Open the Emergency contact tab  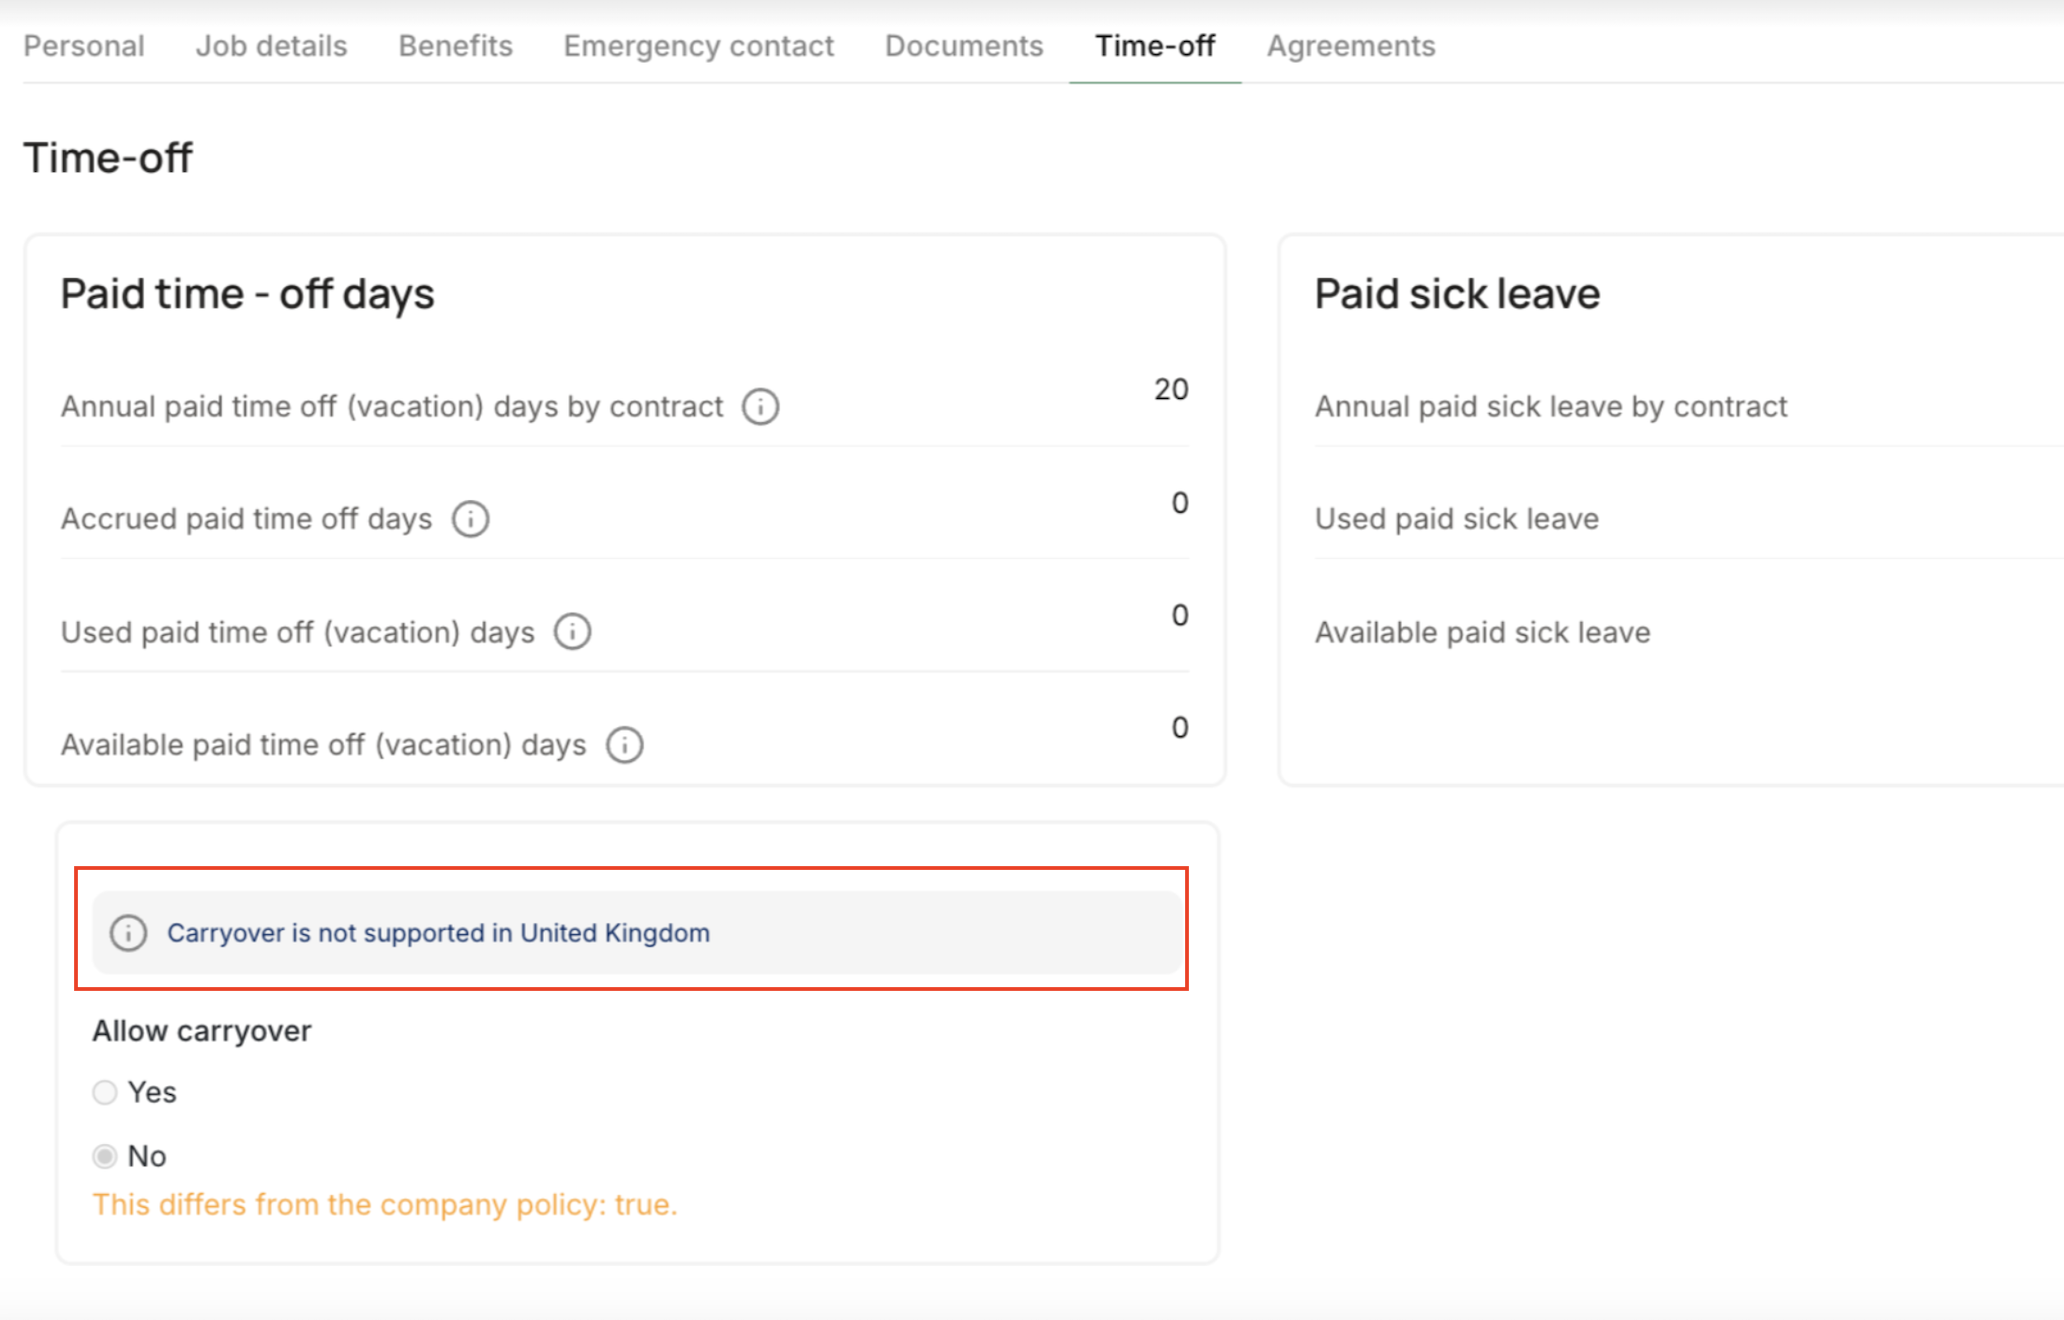tap(698, 46)
